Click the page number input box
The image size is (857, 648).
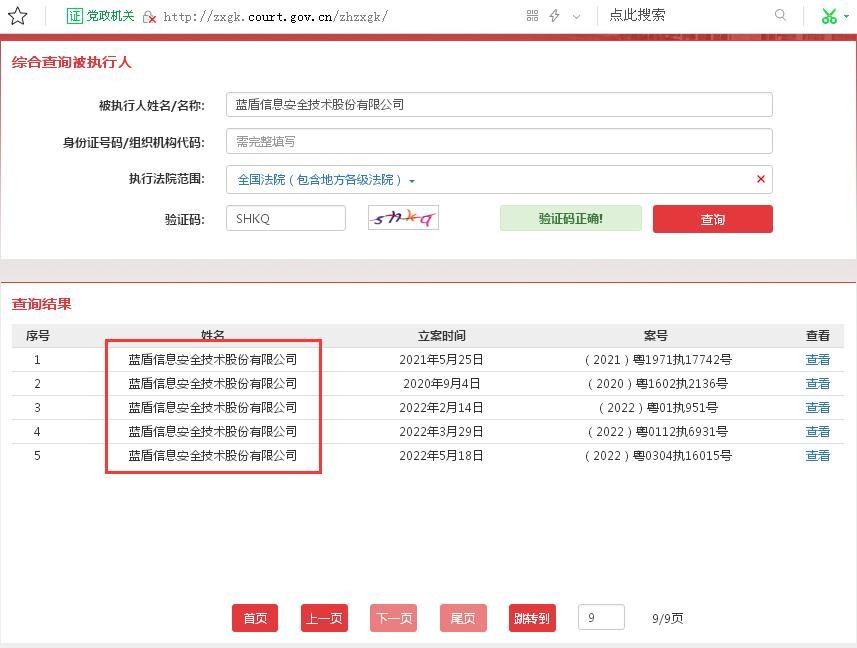coord(601,617)
